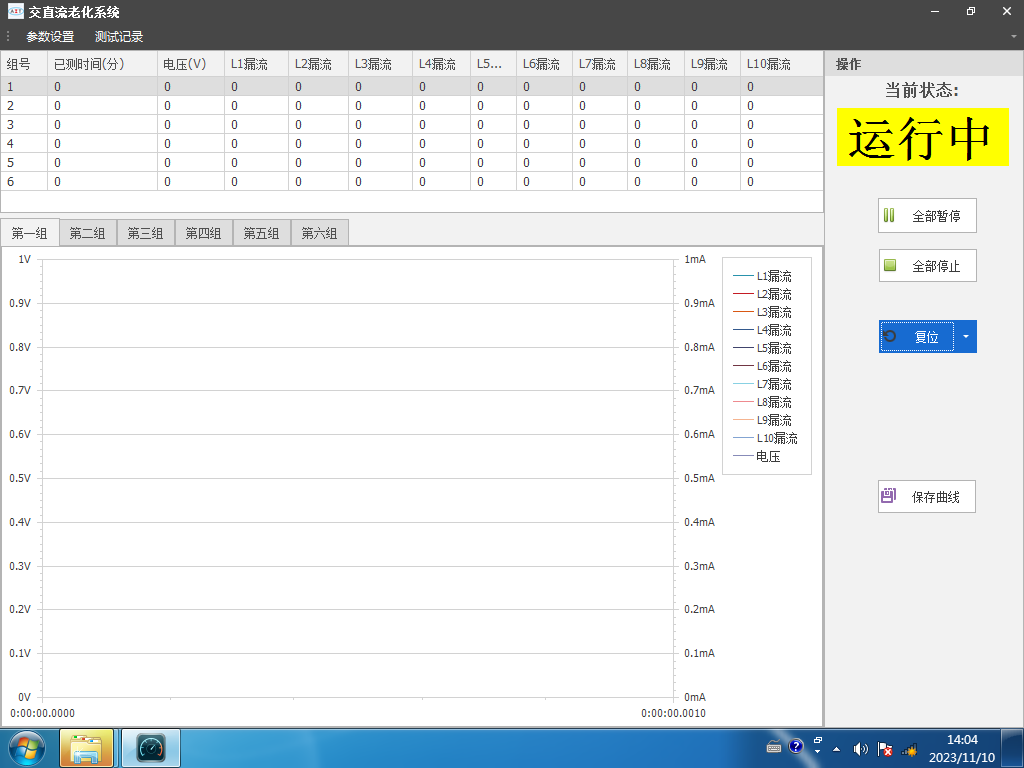Open Windows Start menu orb
Image resolution: width=1024 pixels, height=768 pixels.
coord(26,747)
